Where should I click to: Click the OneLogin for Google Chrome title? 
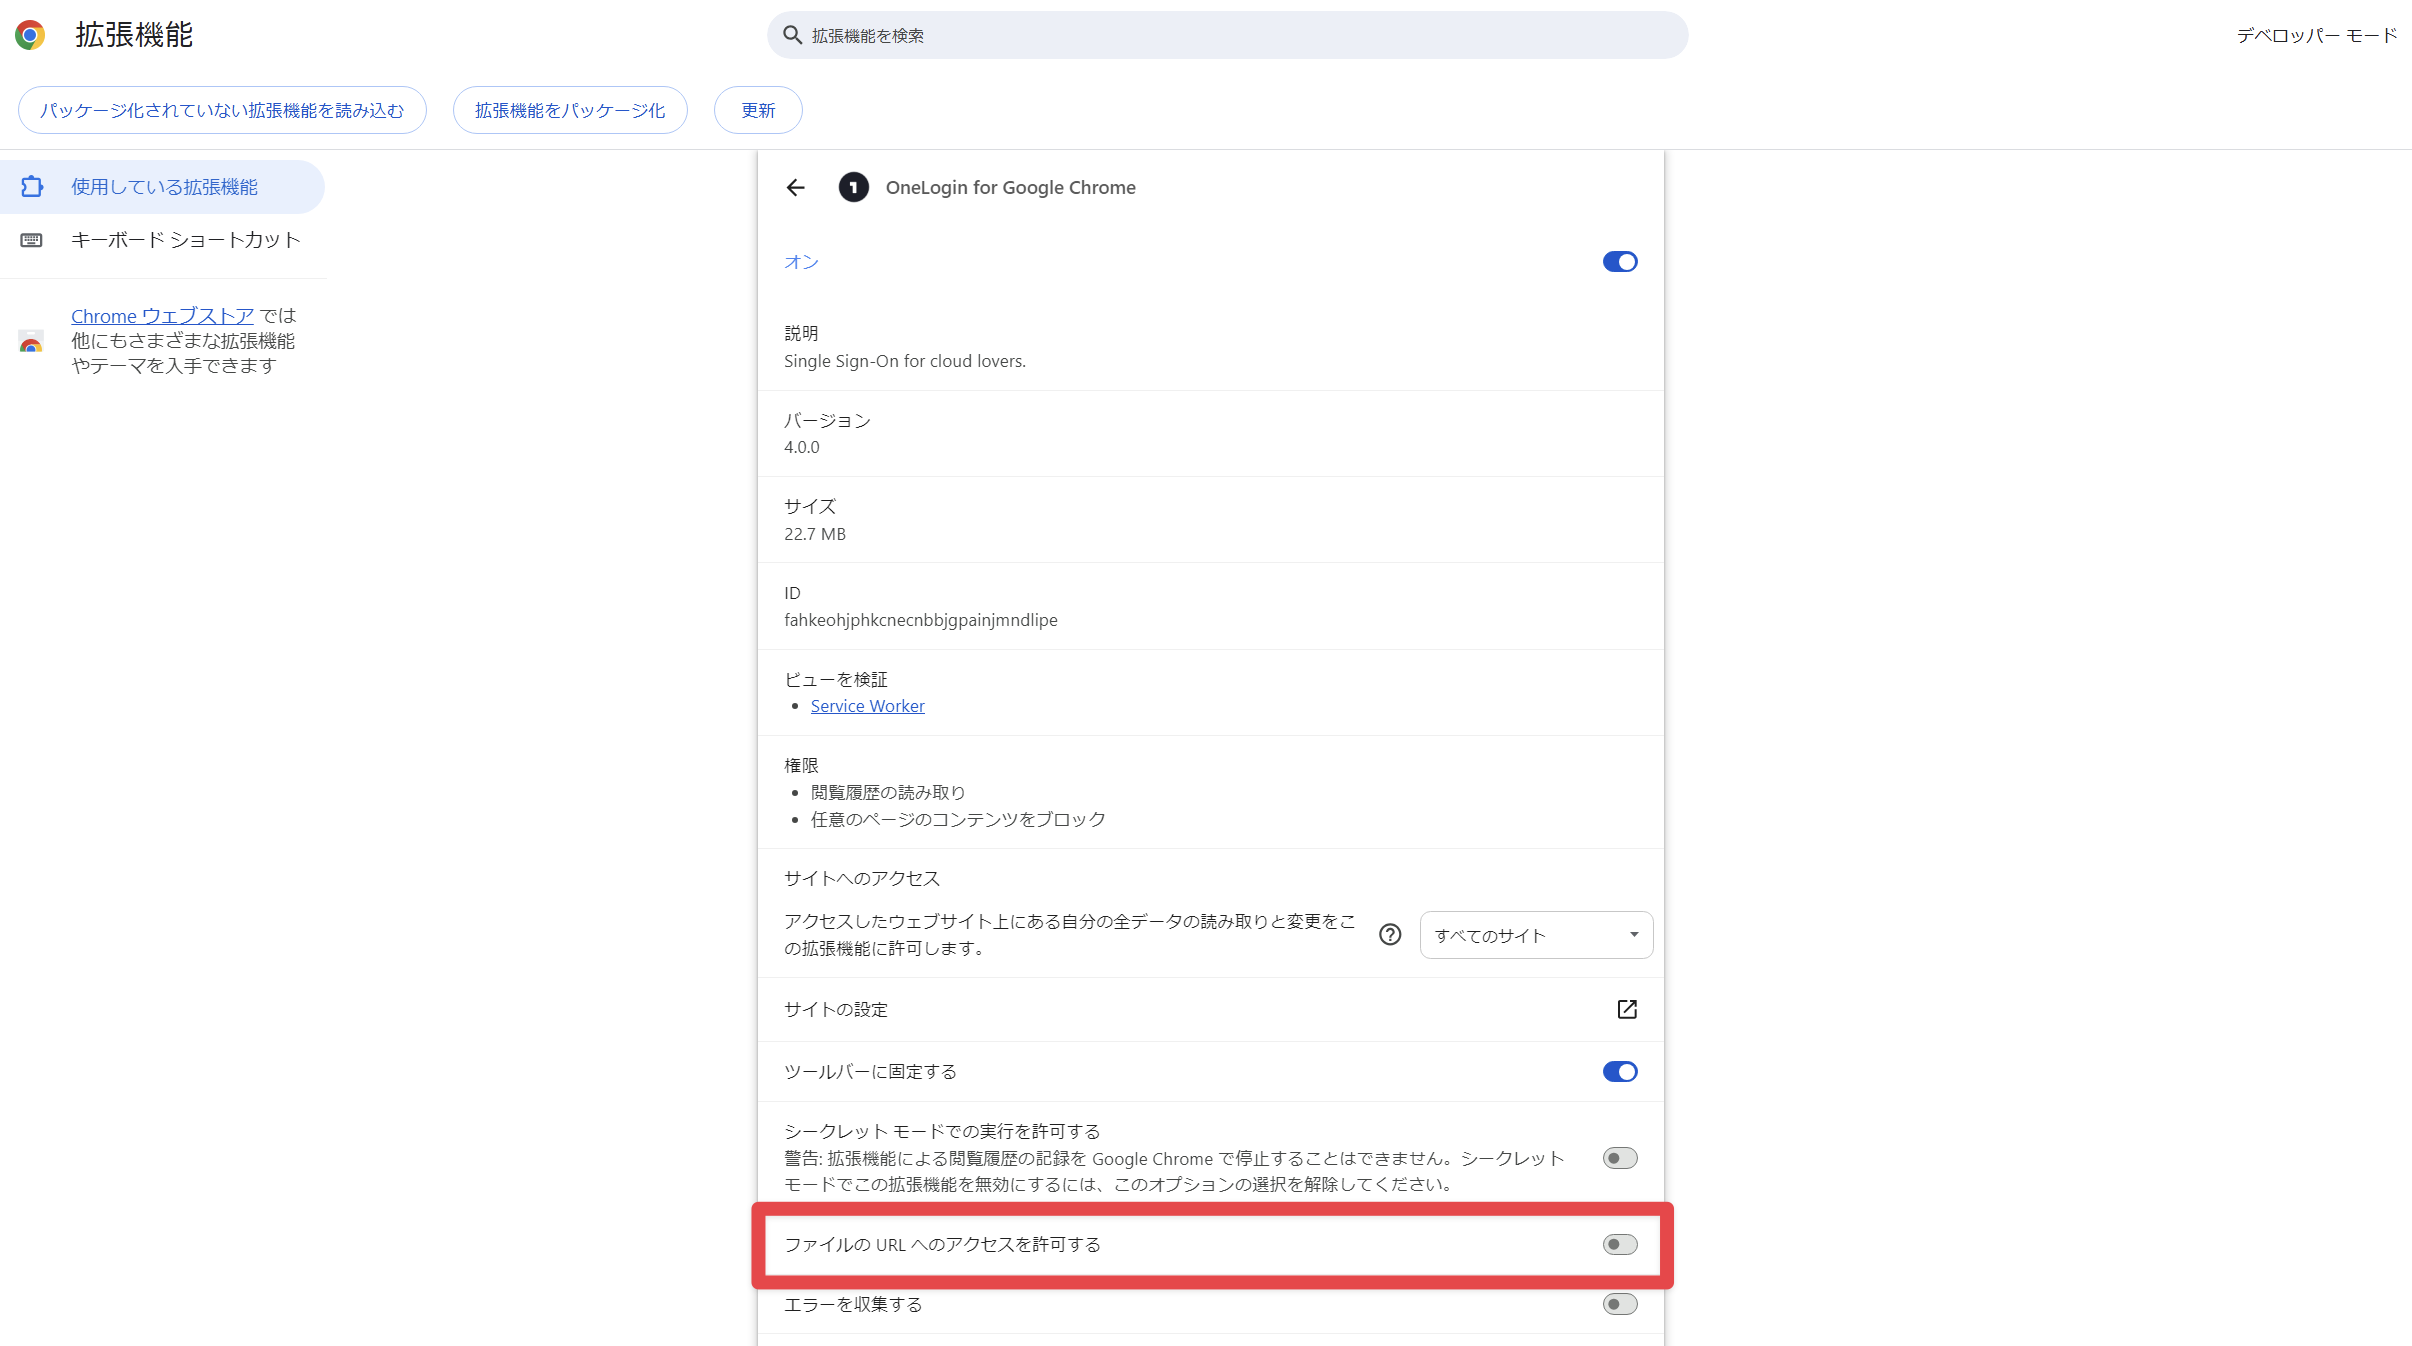coord(1010,188)
